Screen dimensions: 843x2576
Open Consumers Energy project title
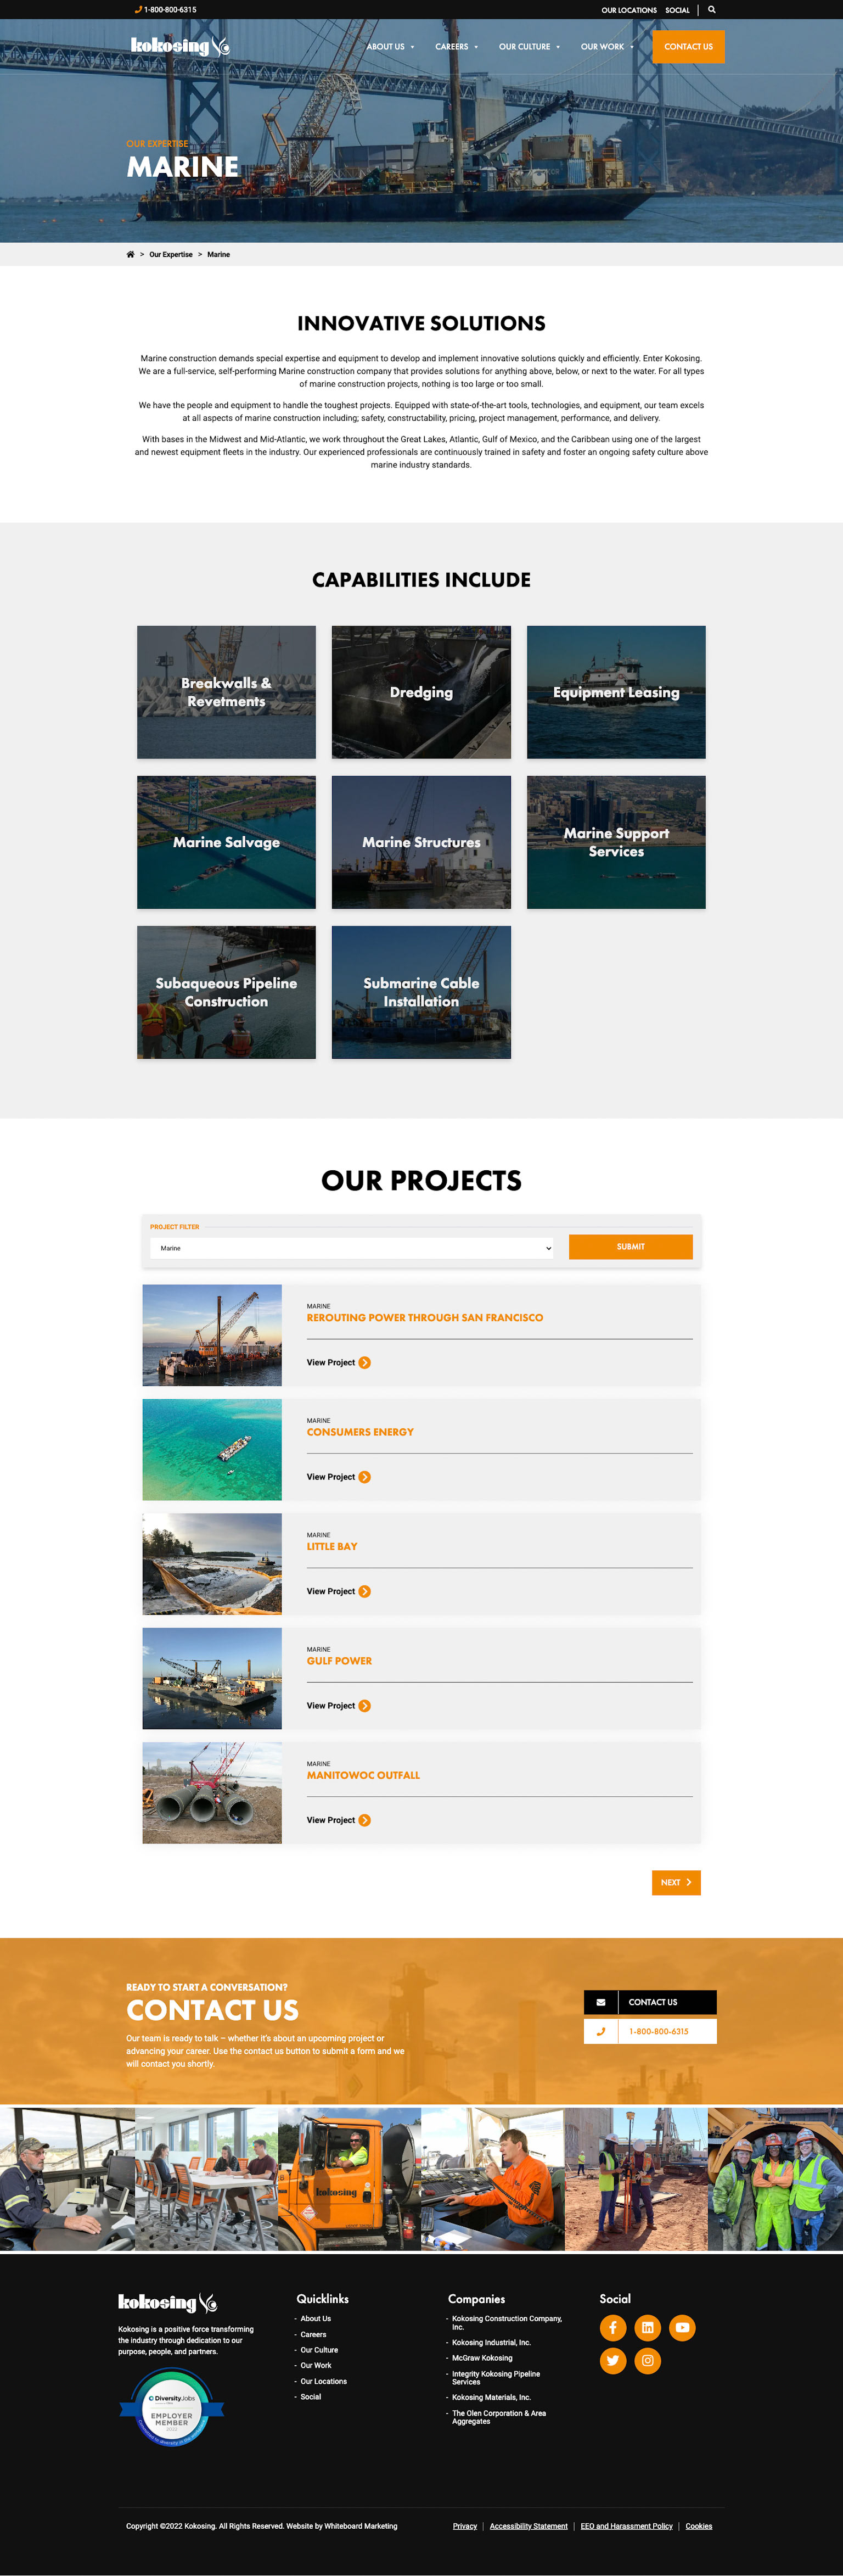coord(360,1432)
